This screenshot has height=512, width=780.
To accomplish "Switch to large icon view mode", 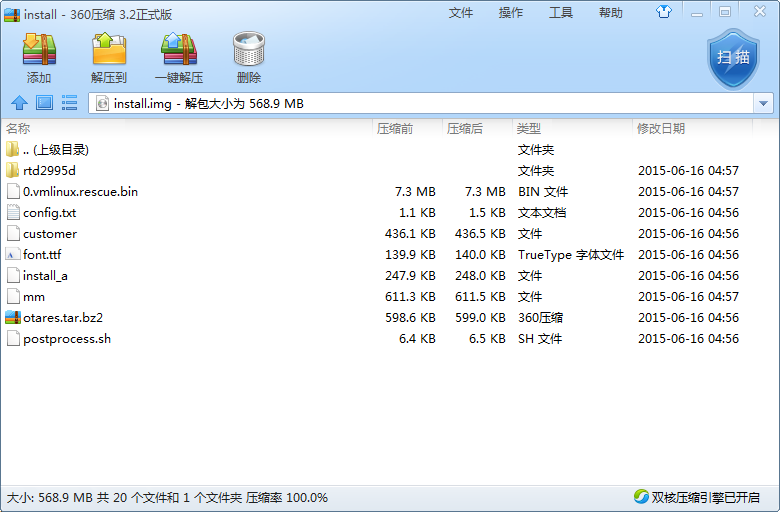I will tap(44, 103).
